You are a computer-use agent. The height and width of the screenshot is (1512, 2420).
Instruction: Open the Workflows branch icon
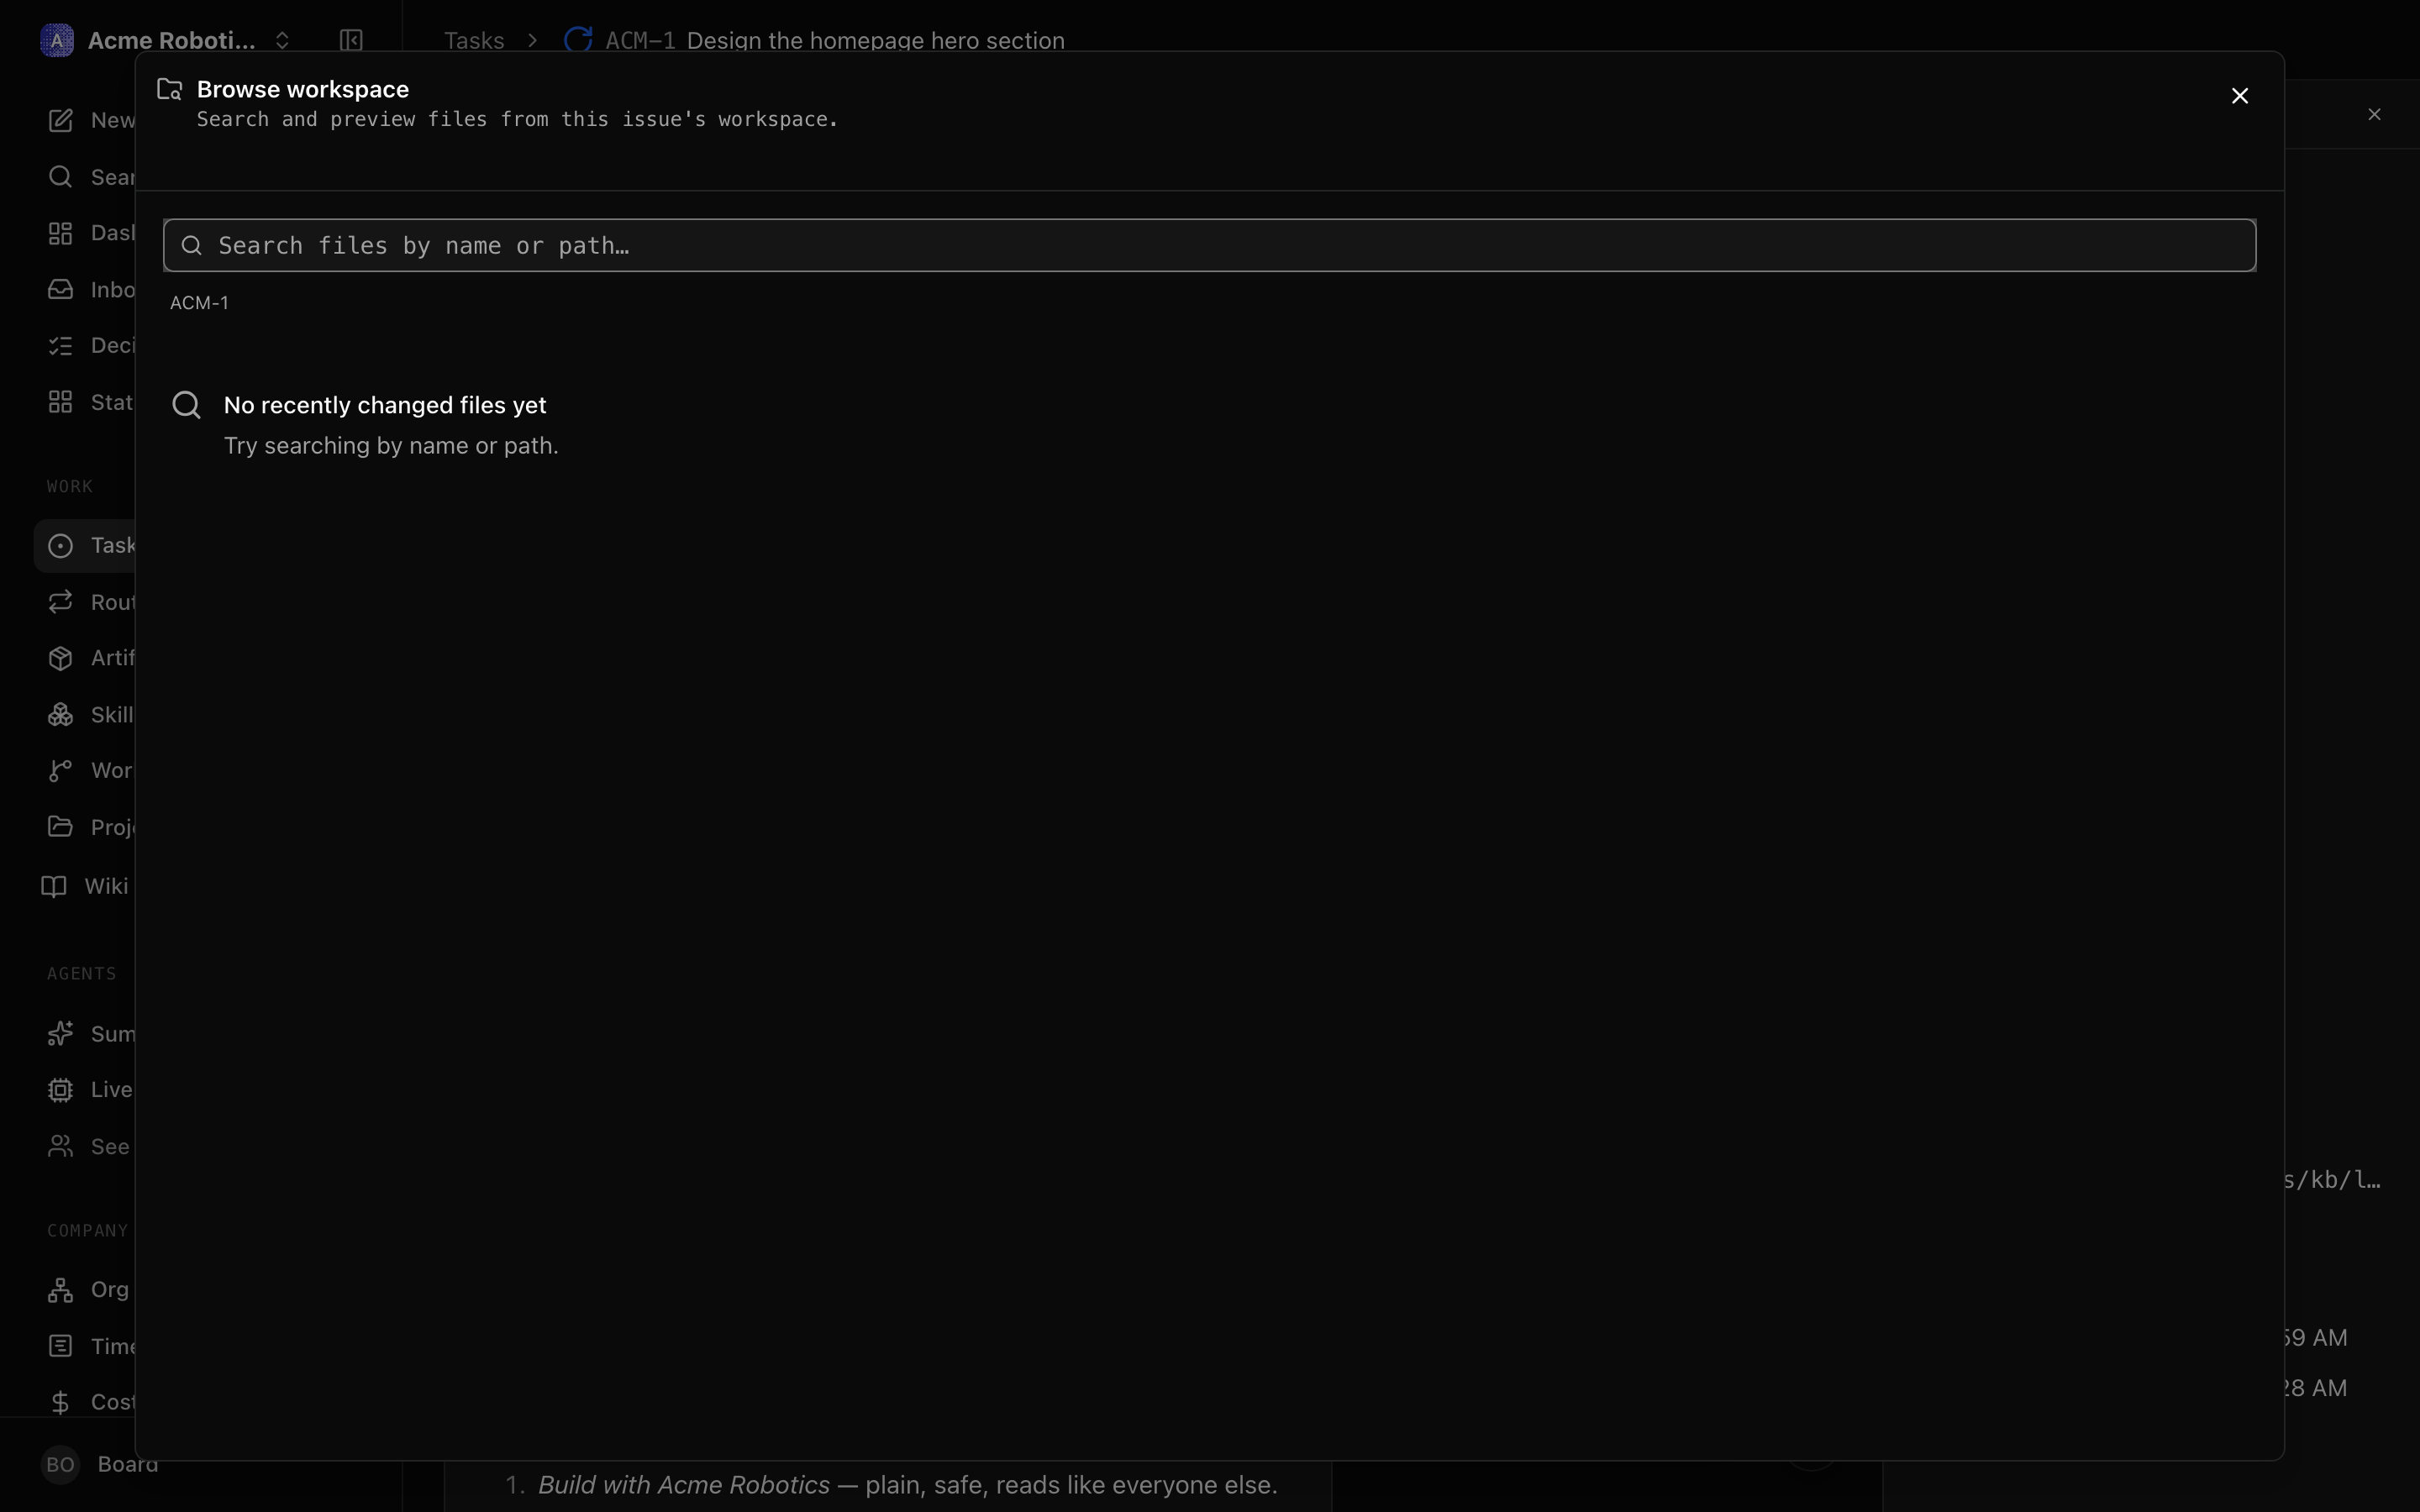60,771
